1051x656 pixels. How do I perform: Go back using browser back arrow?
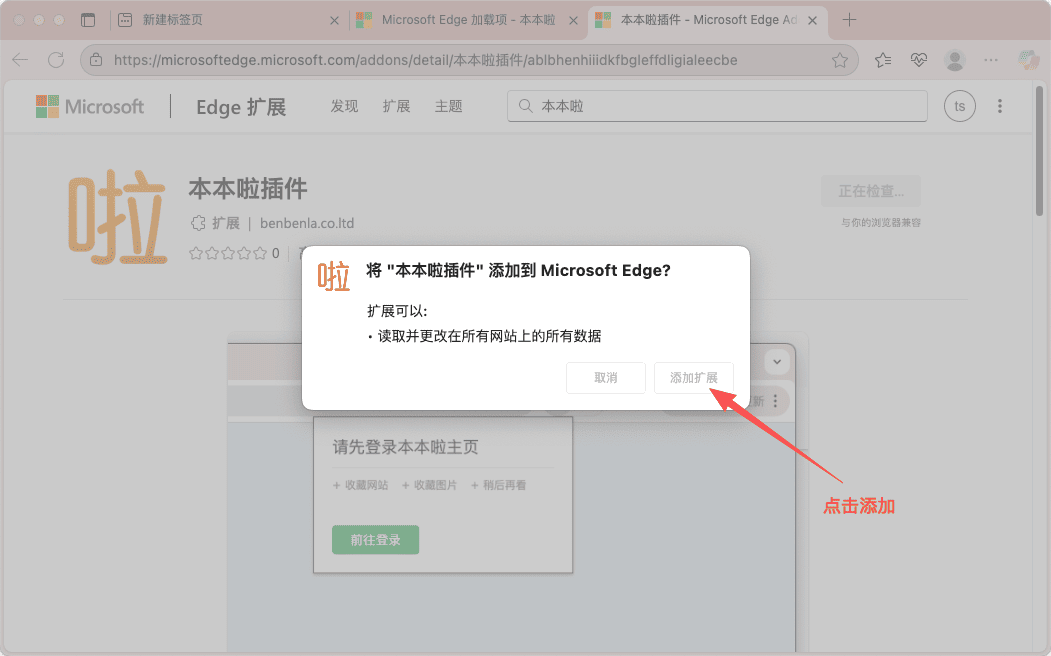20,60
